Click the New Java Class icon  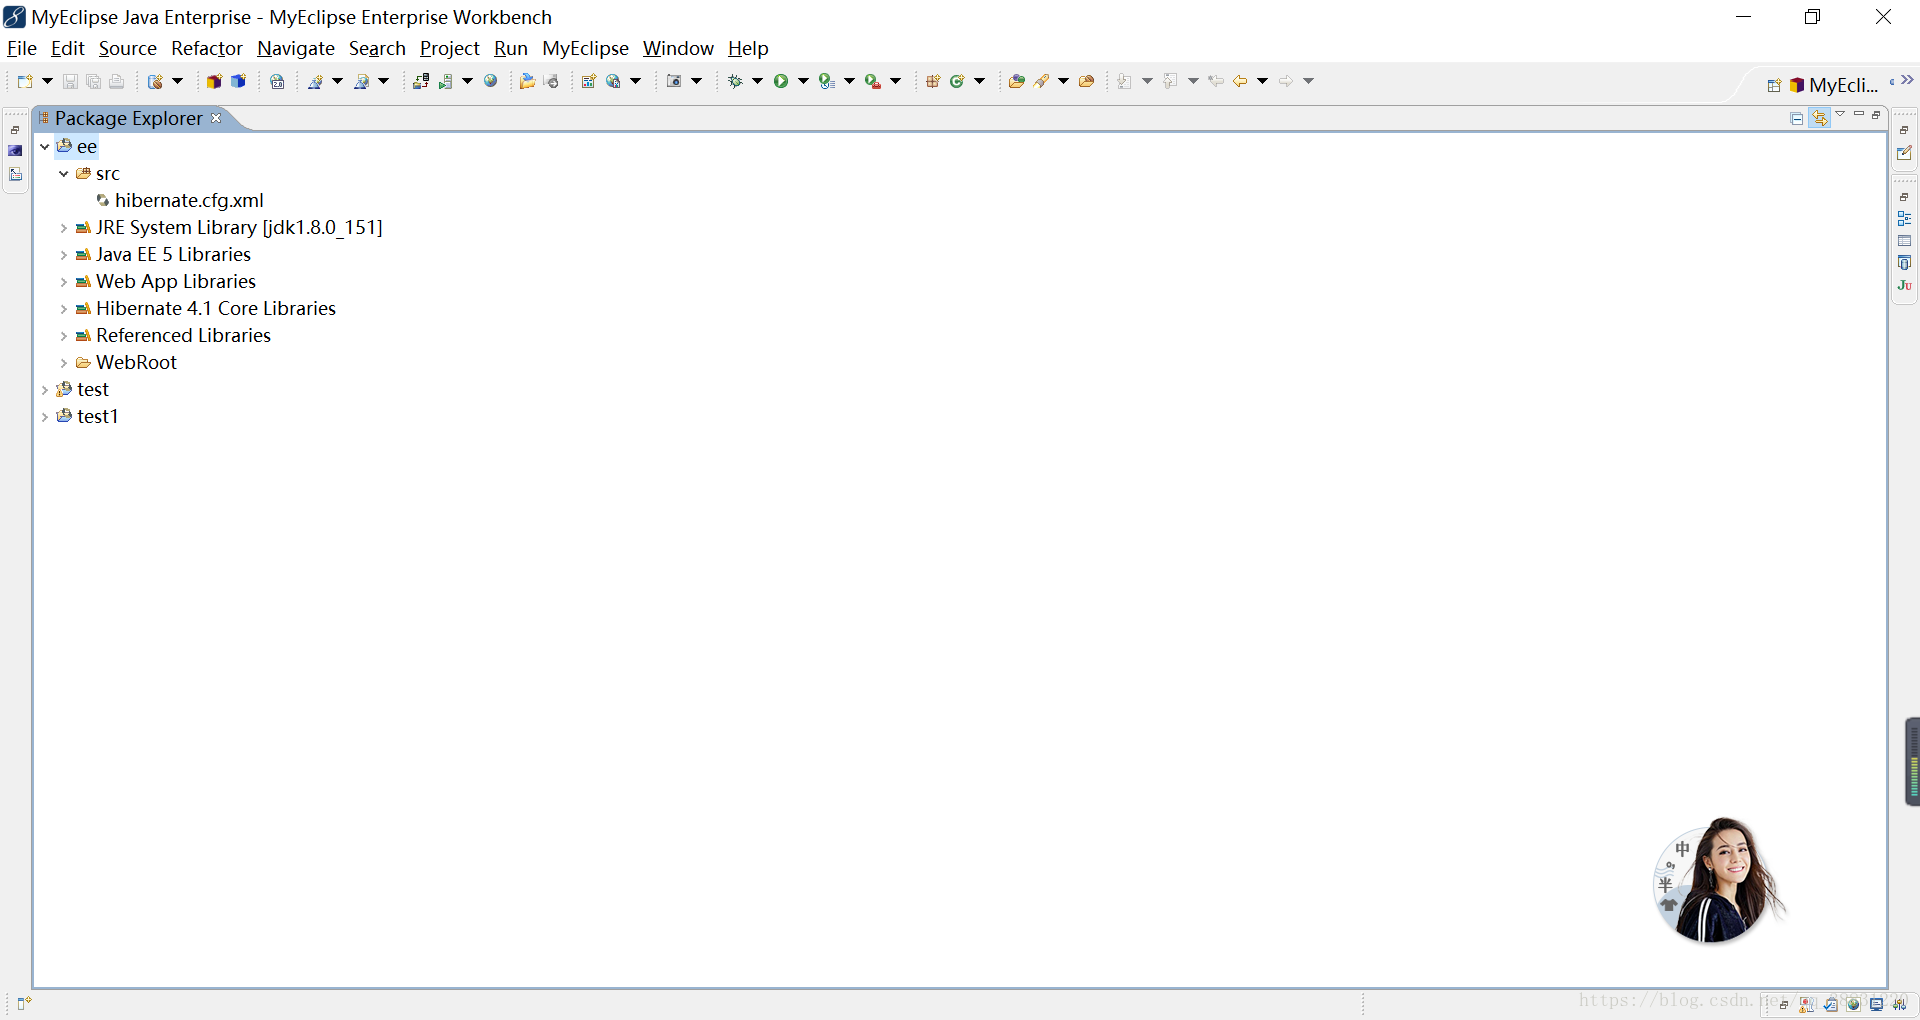pos(957,81)
